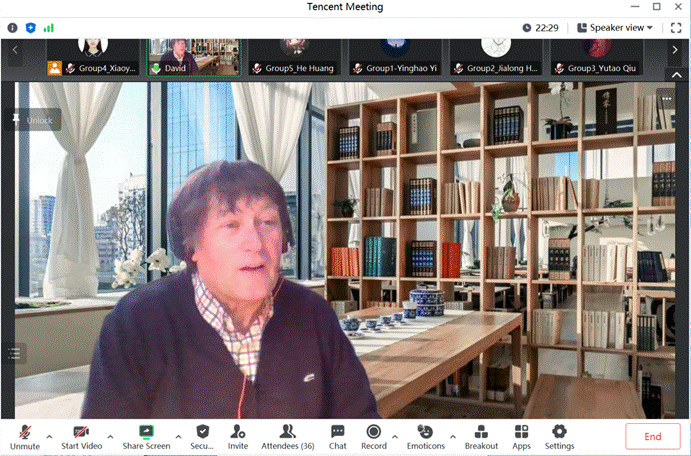The width and height of the screenshot is (691, 456).
Task: Click the Security shield icon in toolbar
Action: click(x=202, y=436)
